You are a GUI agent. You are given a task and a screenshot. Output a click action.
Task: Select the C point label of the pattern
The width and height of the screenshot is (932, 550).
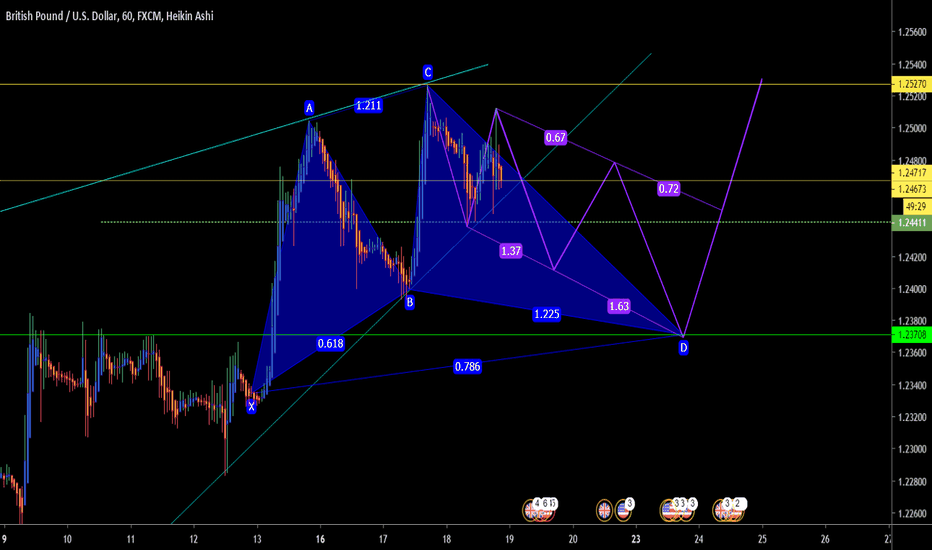[427, 73]
